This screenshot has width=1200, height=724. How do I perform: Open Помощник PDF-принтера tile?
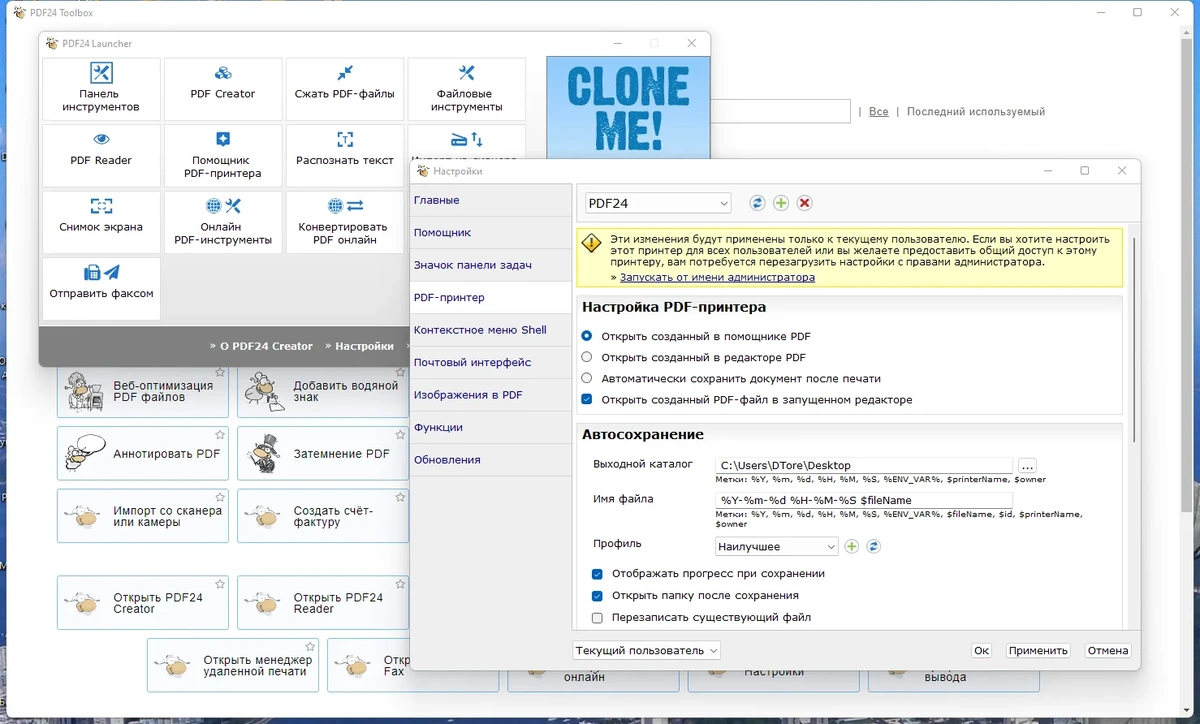tap(223, 155)
